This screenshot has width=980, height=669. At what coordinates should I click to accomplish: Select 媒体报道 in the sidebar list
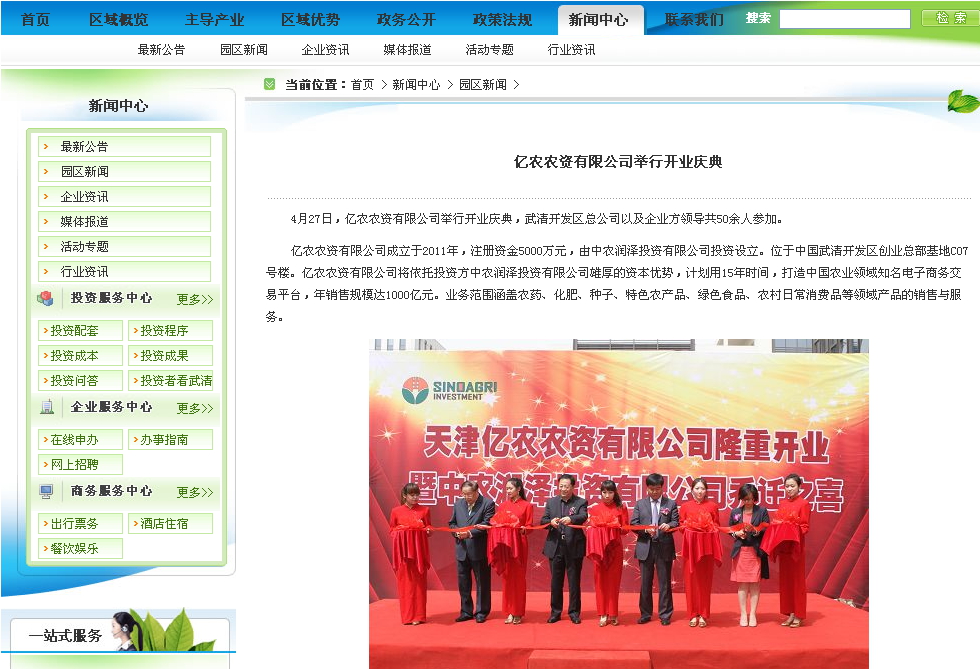tap(124, 222)
